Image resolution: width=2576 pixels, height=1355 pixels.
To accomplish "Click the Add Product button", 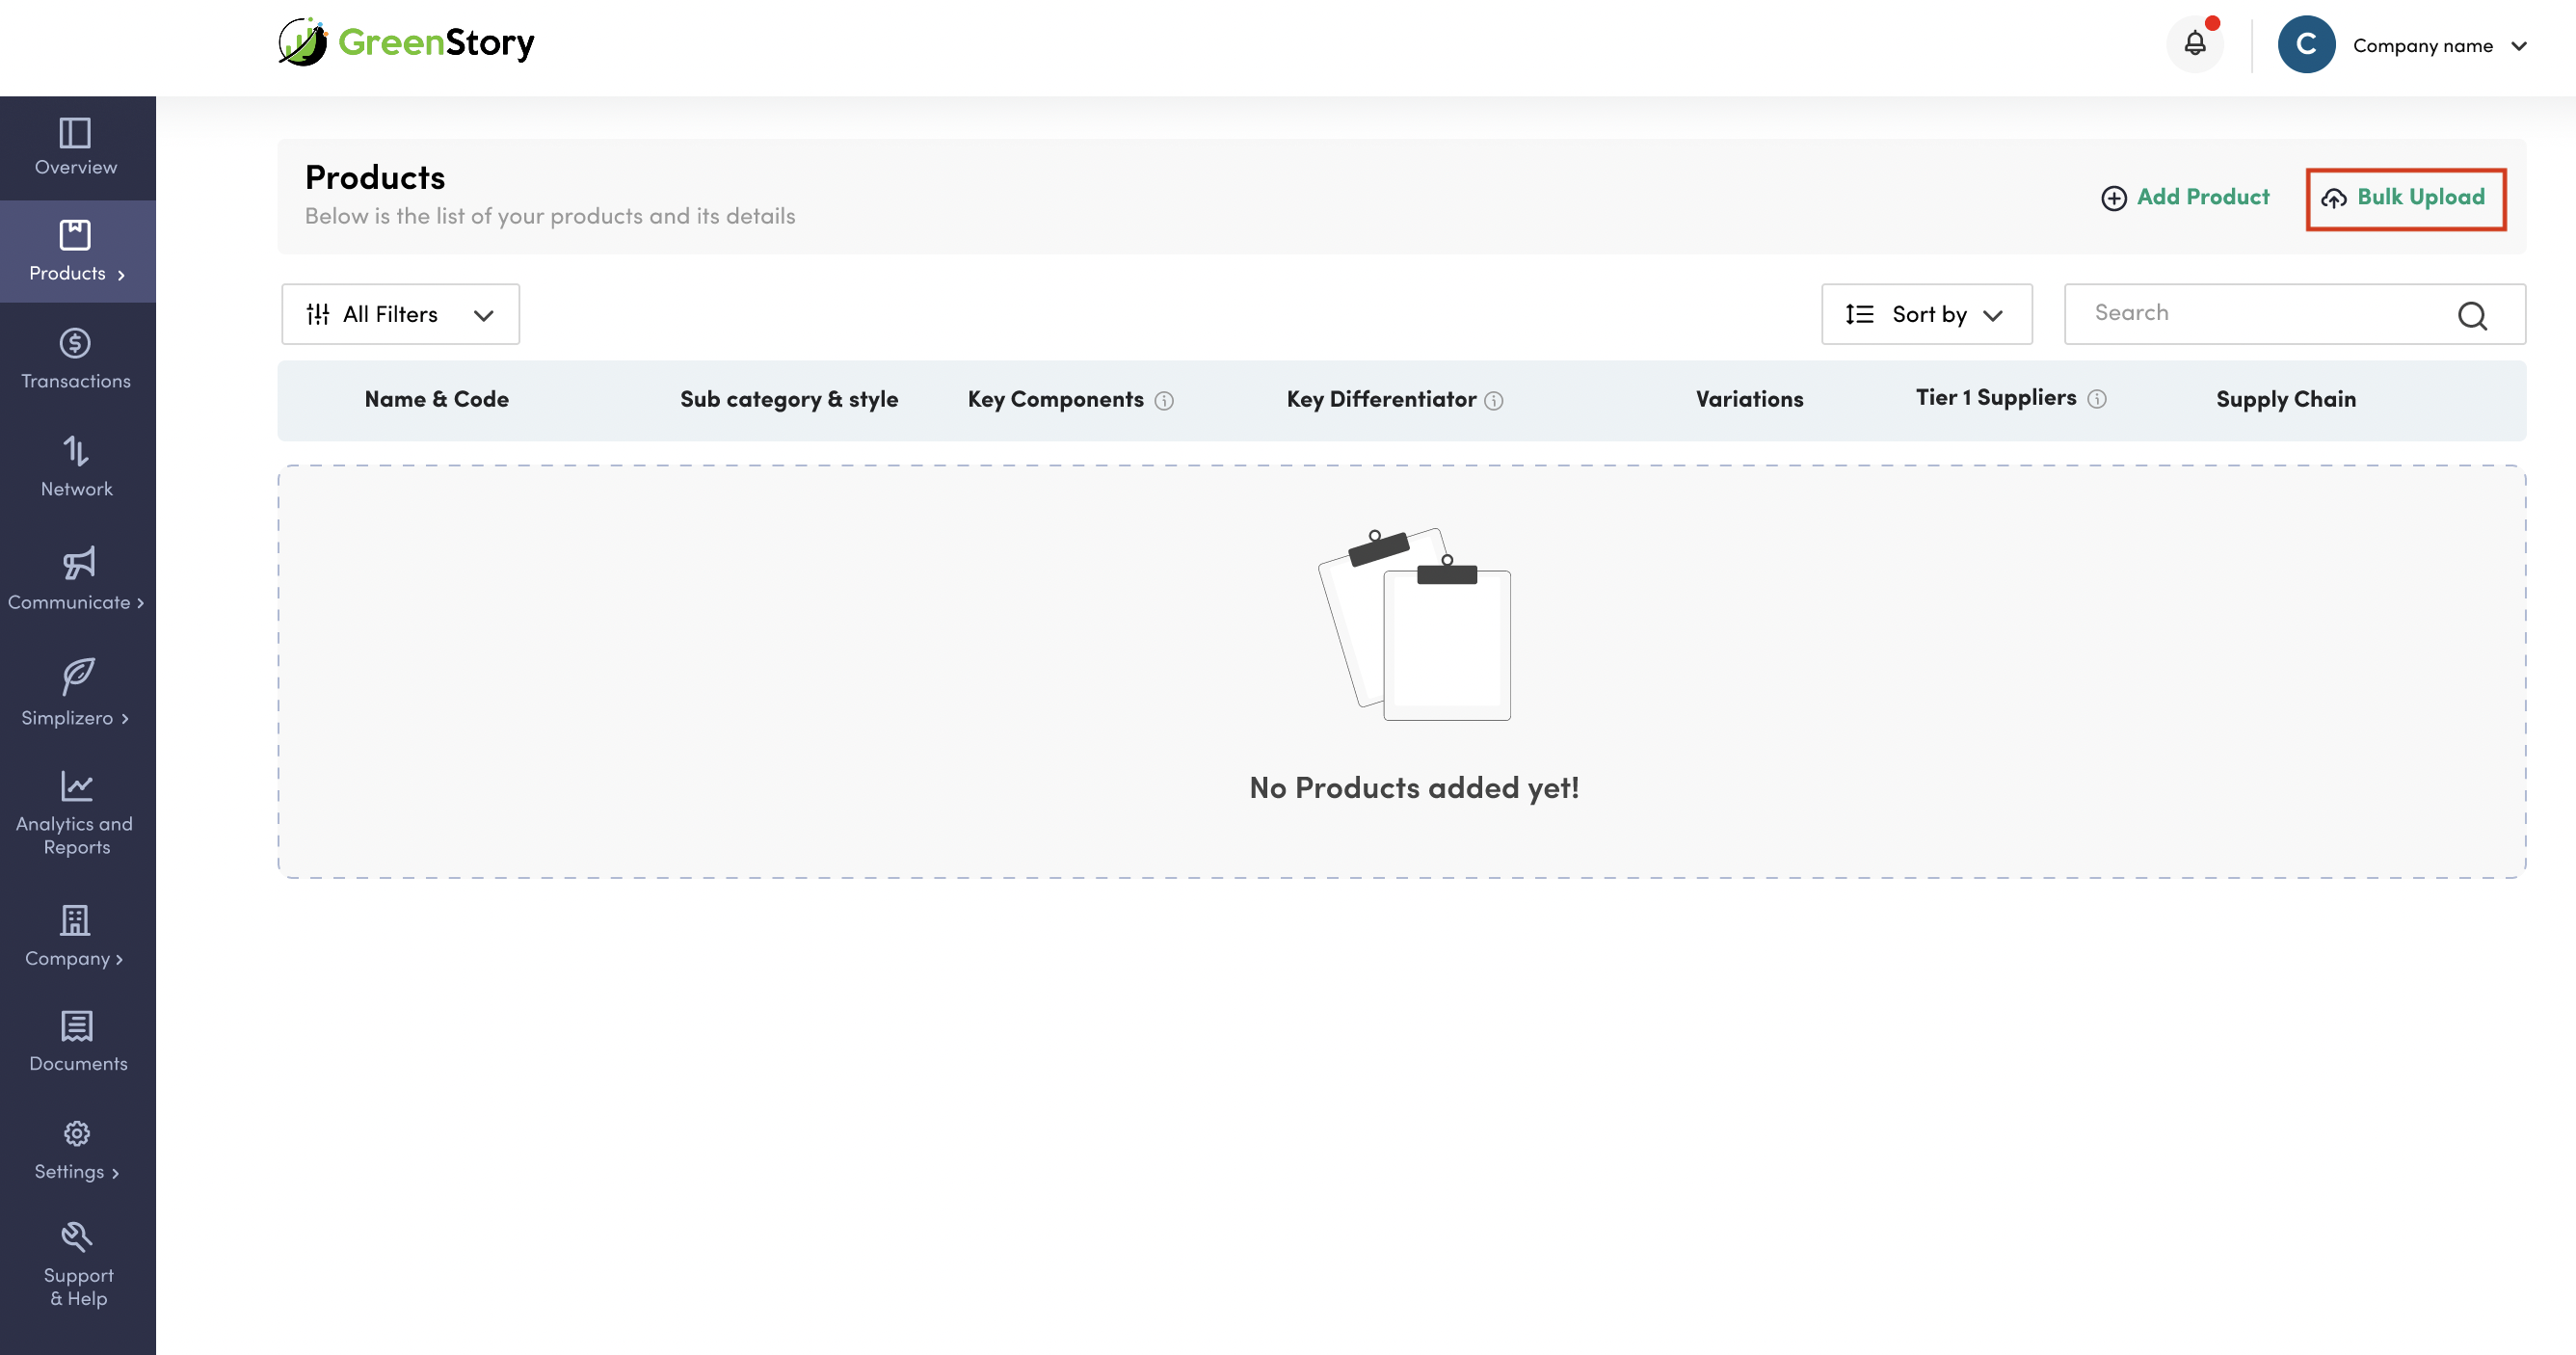I will tap(2185, 198).
